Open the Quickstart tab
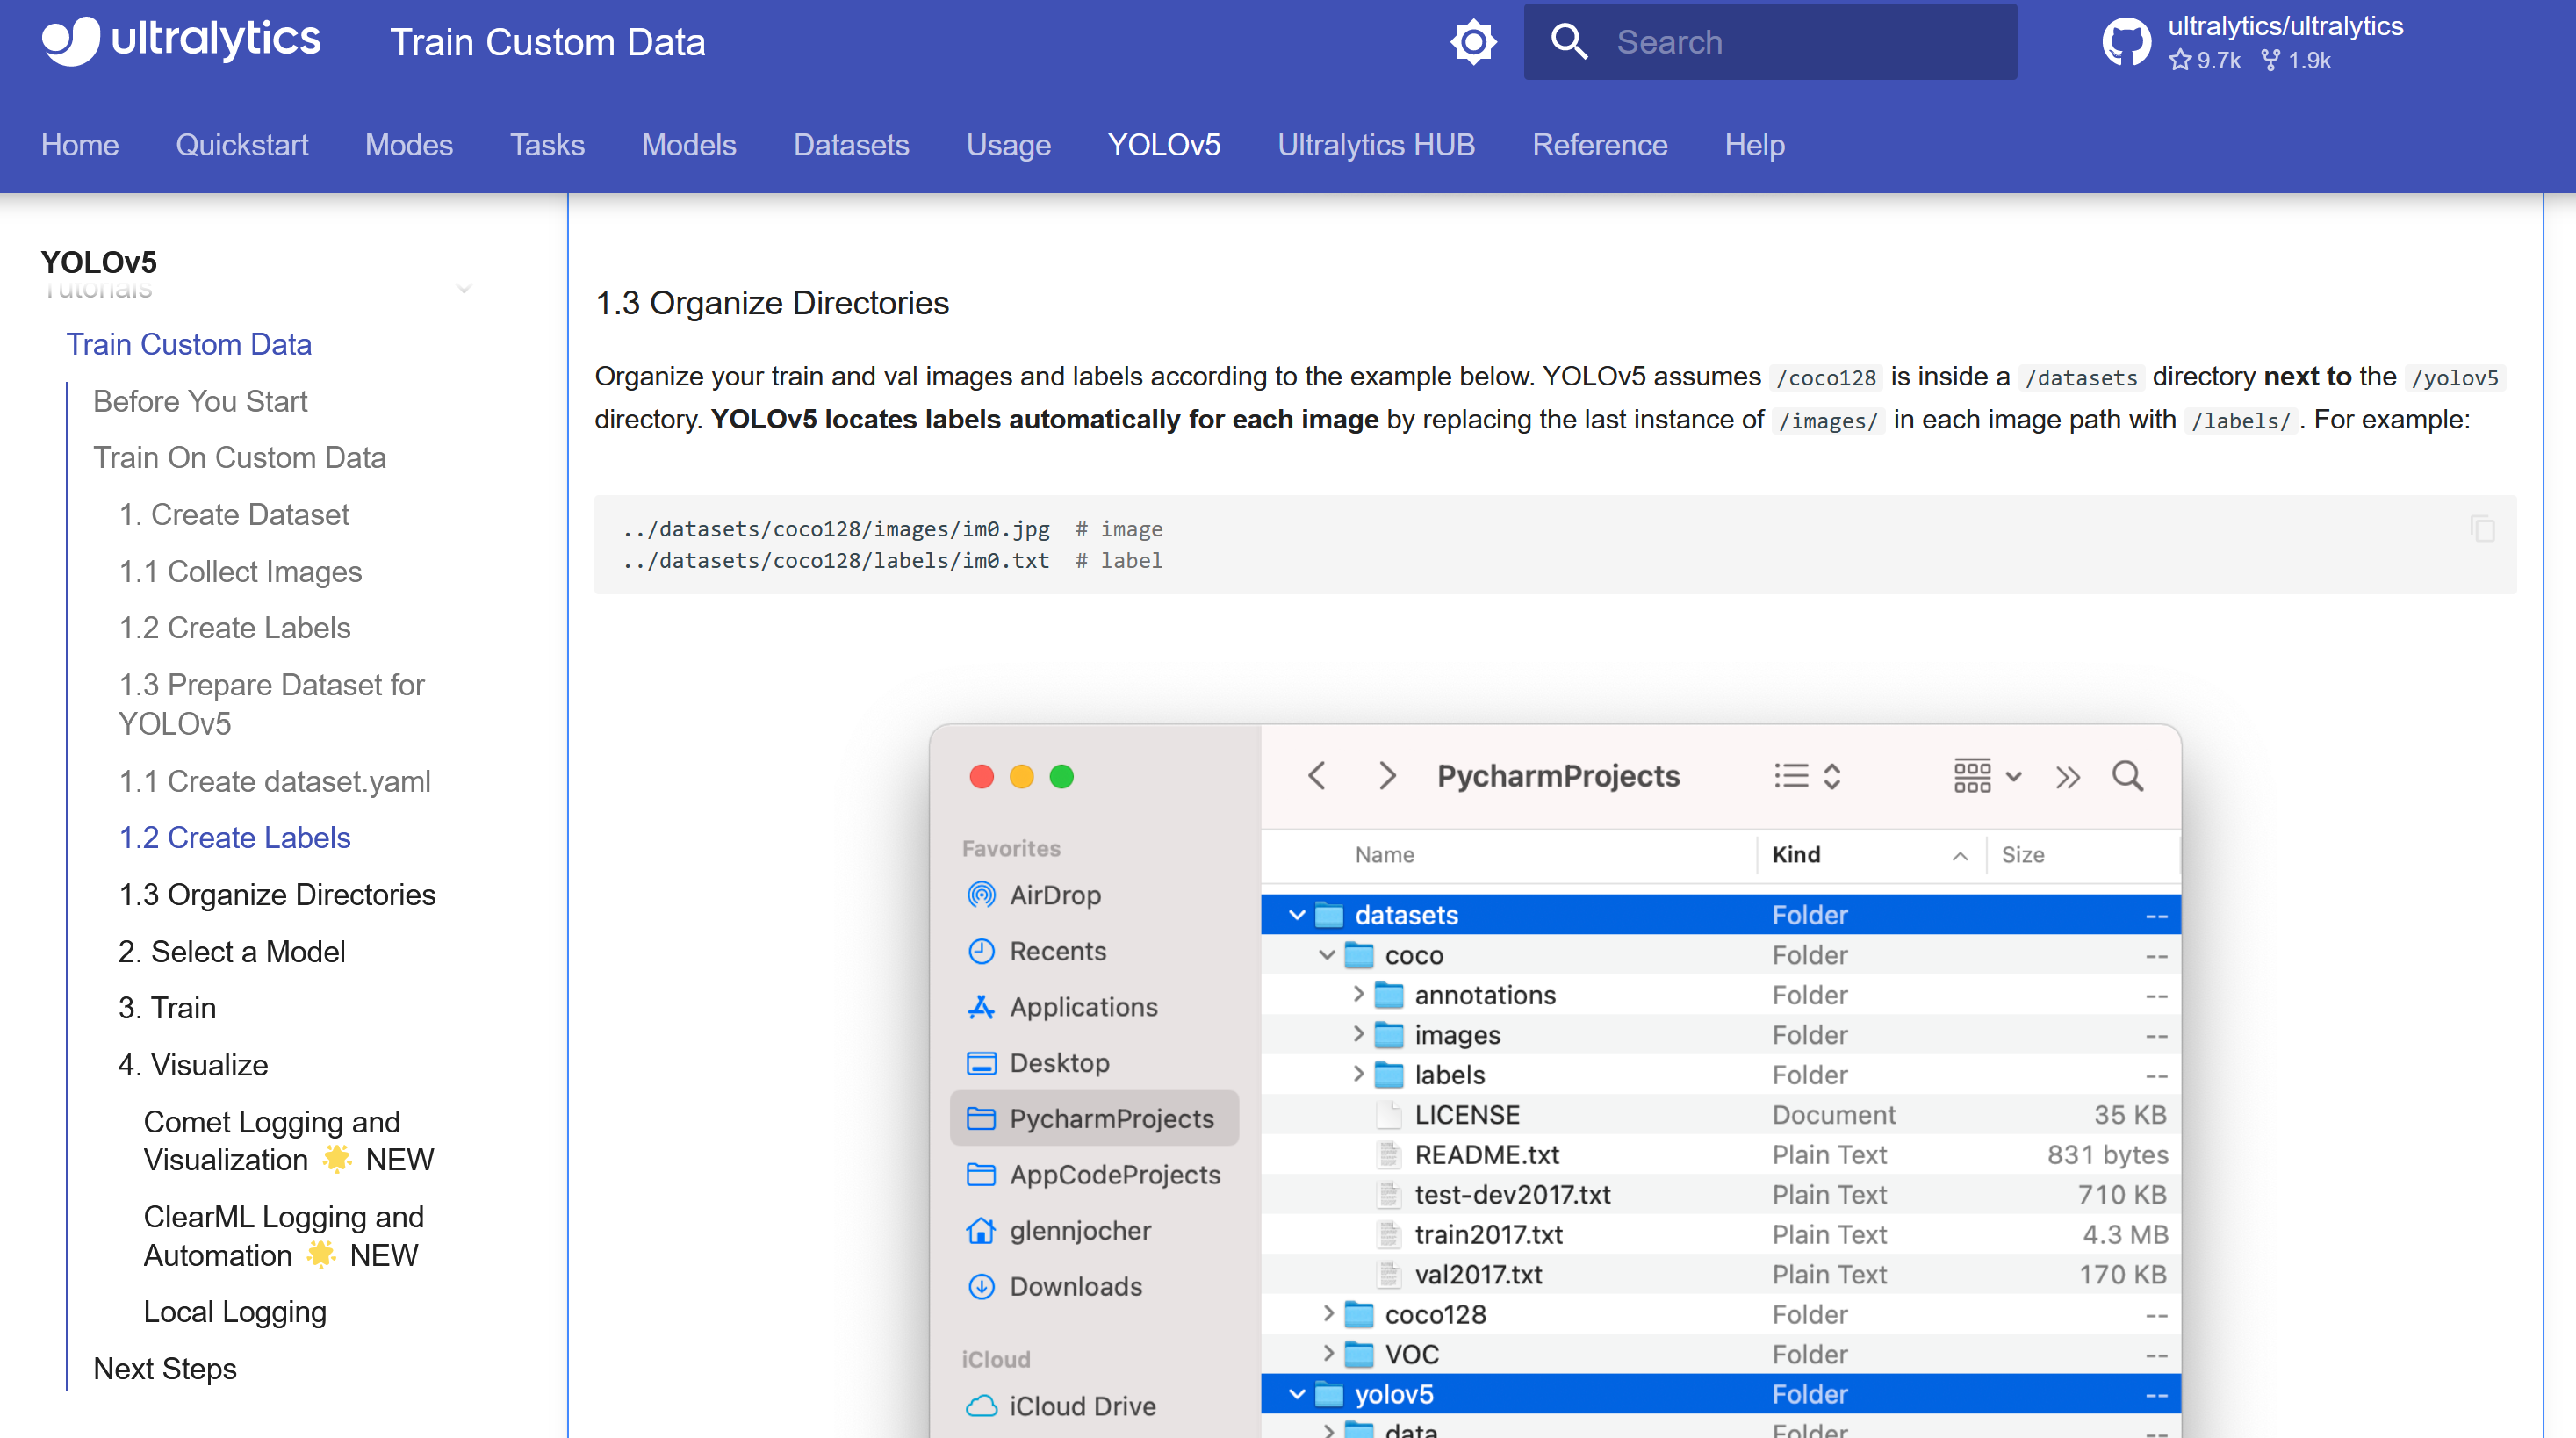This screenshot has width=2576, height=1438. point(242,145)
